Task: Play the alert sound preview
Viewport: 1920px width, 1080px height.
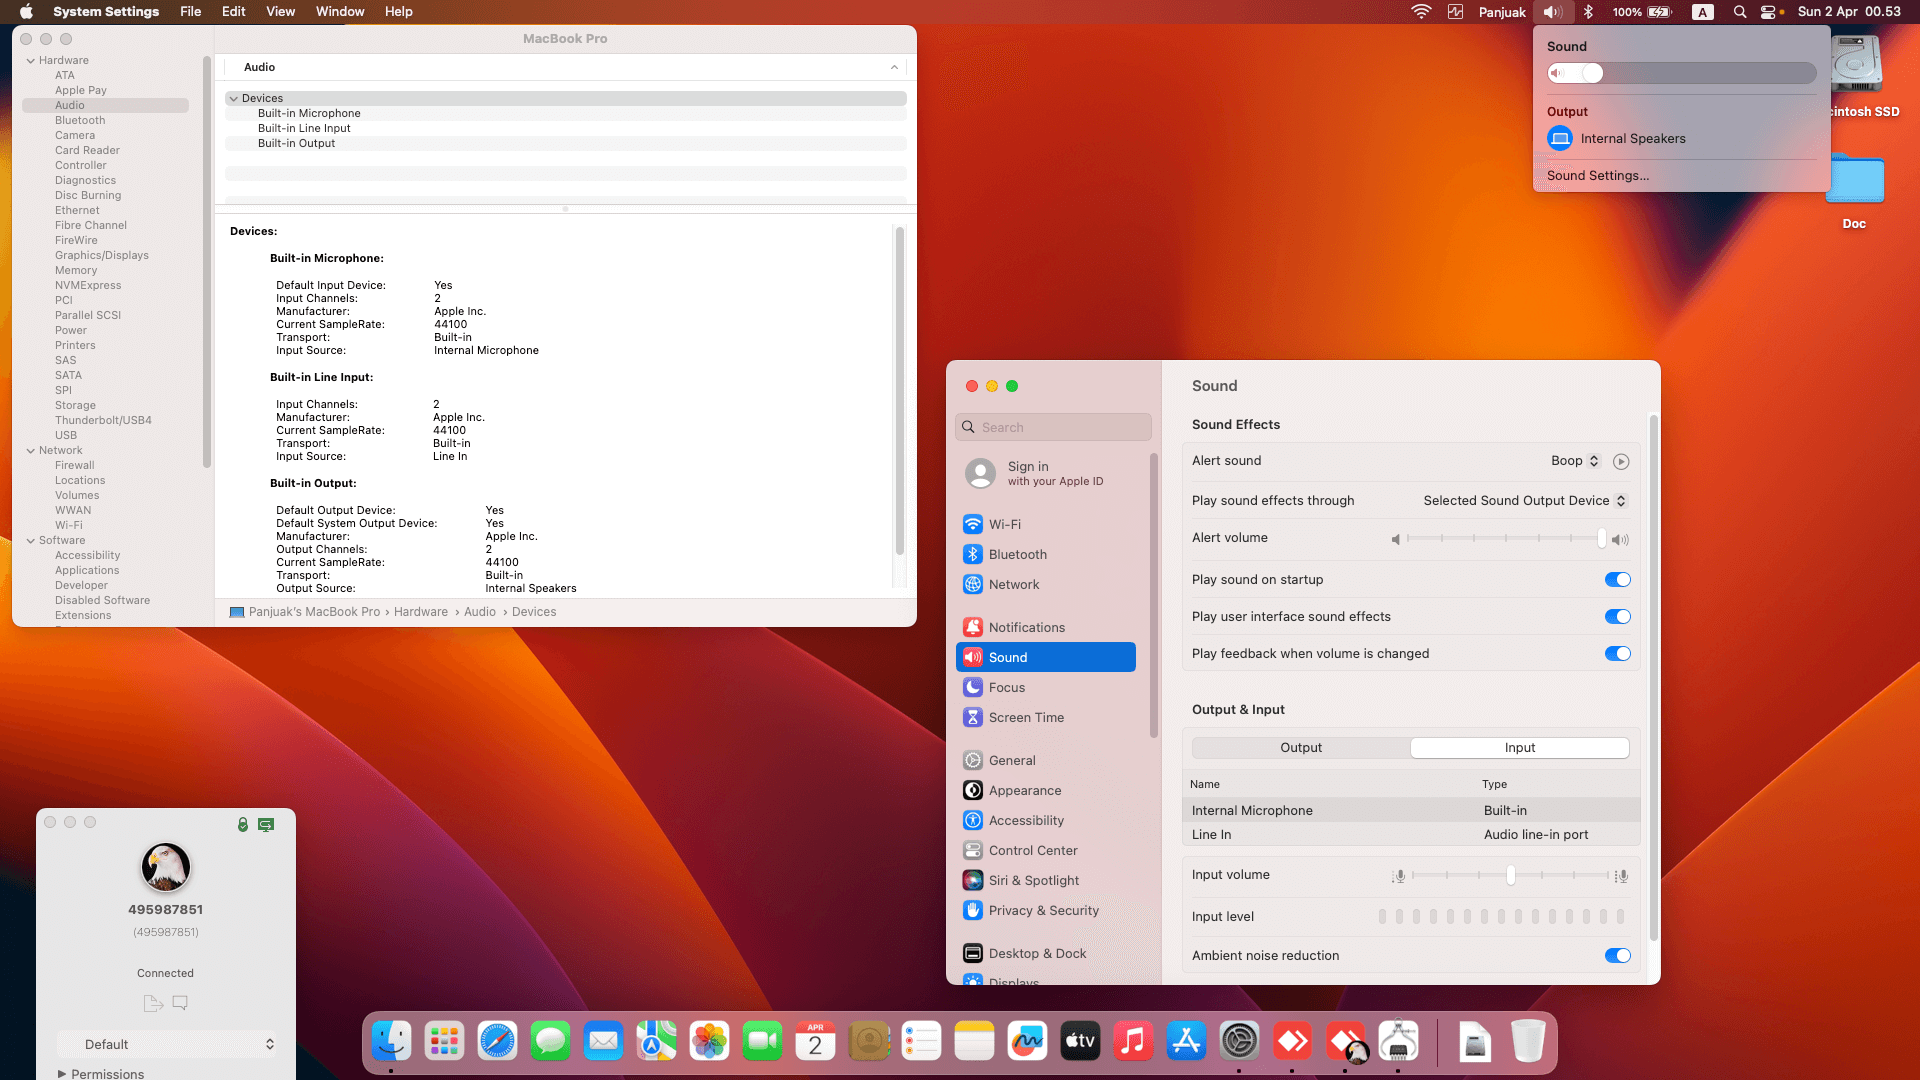Action: pyautogui.click(x=1621, y=461)
